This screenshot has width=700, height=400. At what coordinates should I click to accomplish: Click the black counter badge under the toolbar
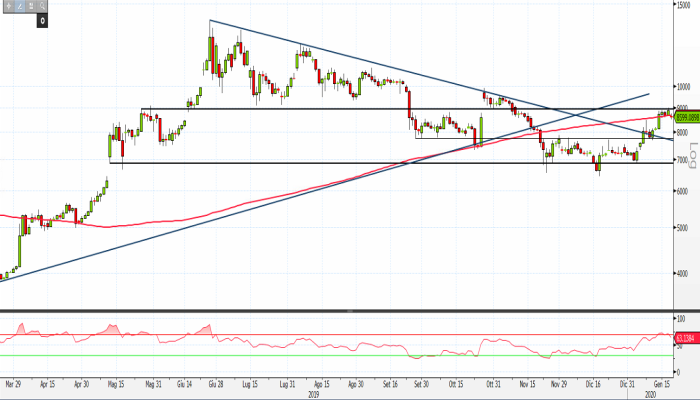click(x=42, y=21)
